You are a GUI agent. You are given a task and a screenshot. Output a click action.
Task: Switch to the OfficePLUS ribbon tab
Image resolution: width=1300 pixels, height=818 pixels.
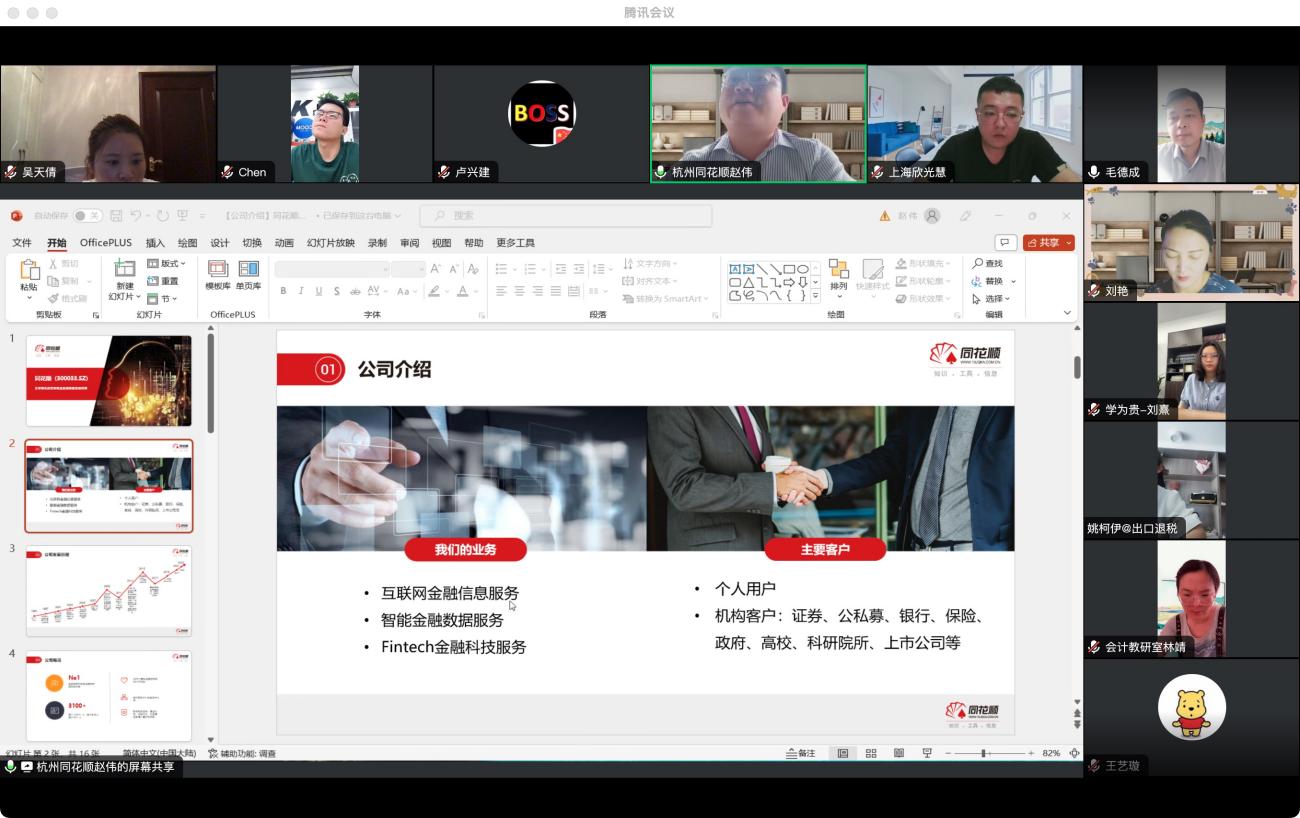[x=106, y=243]
